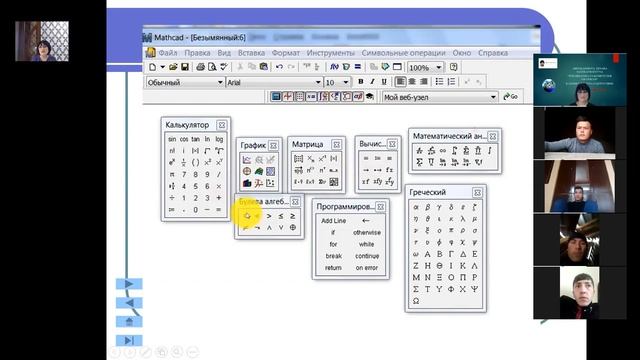Image resolution: width=640 pixels, height=360 pixels.
Task: Toggle Italic formatting
Action: tap(372, 82)
